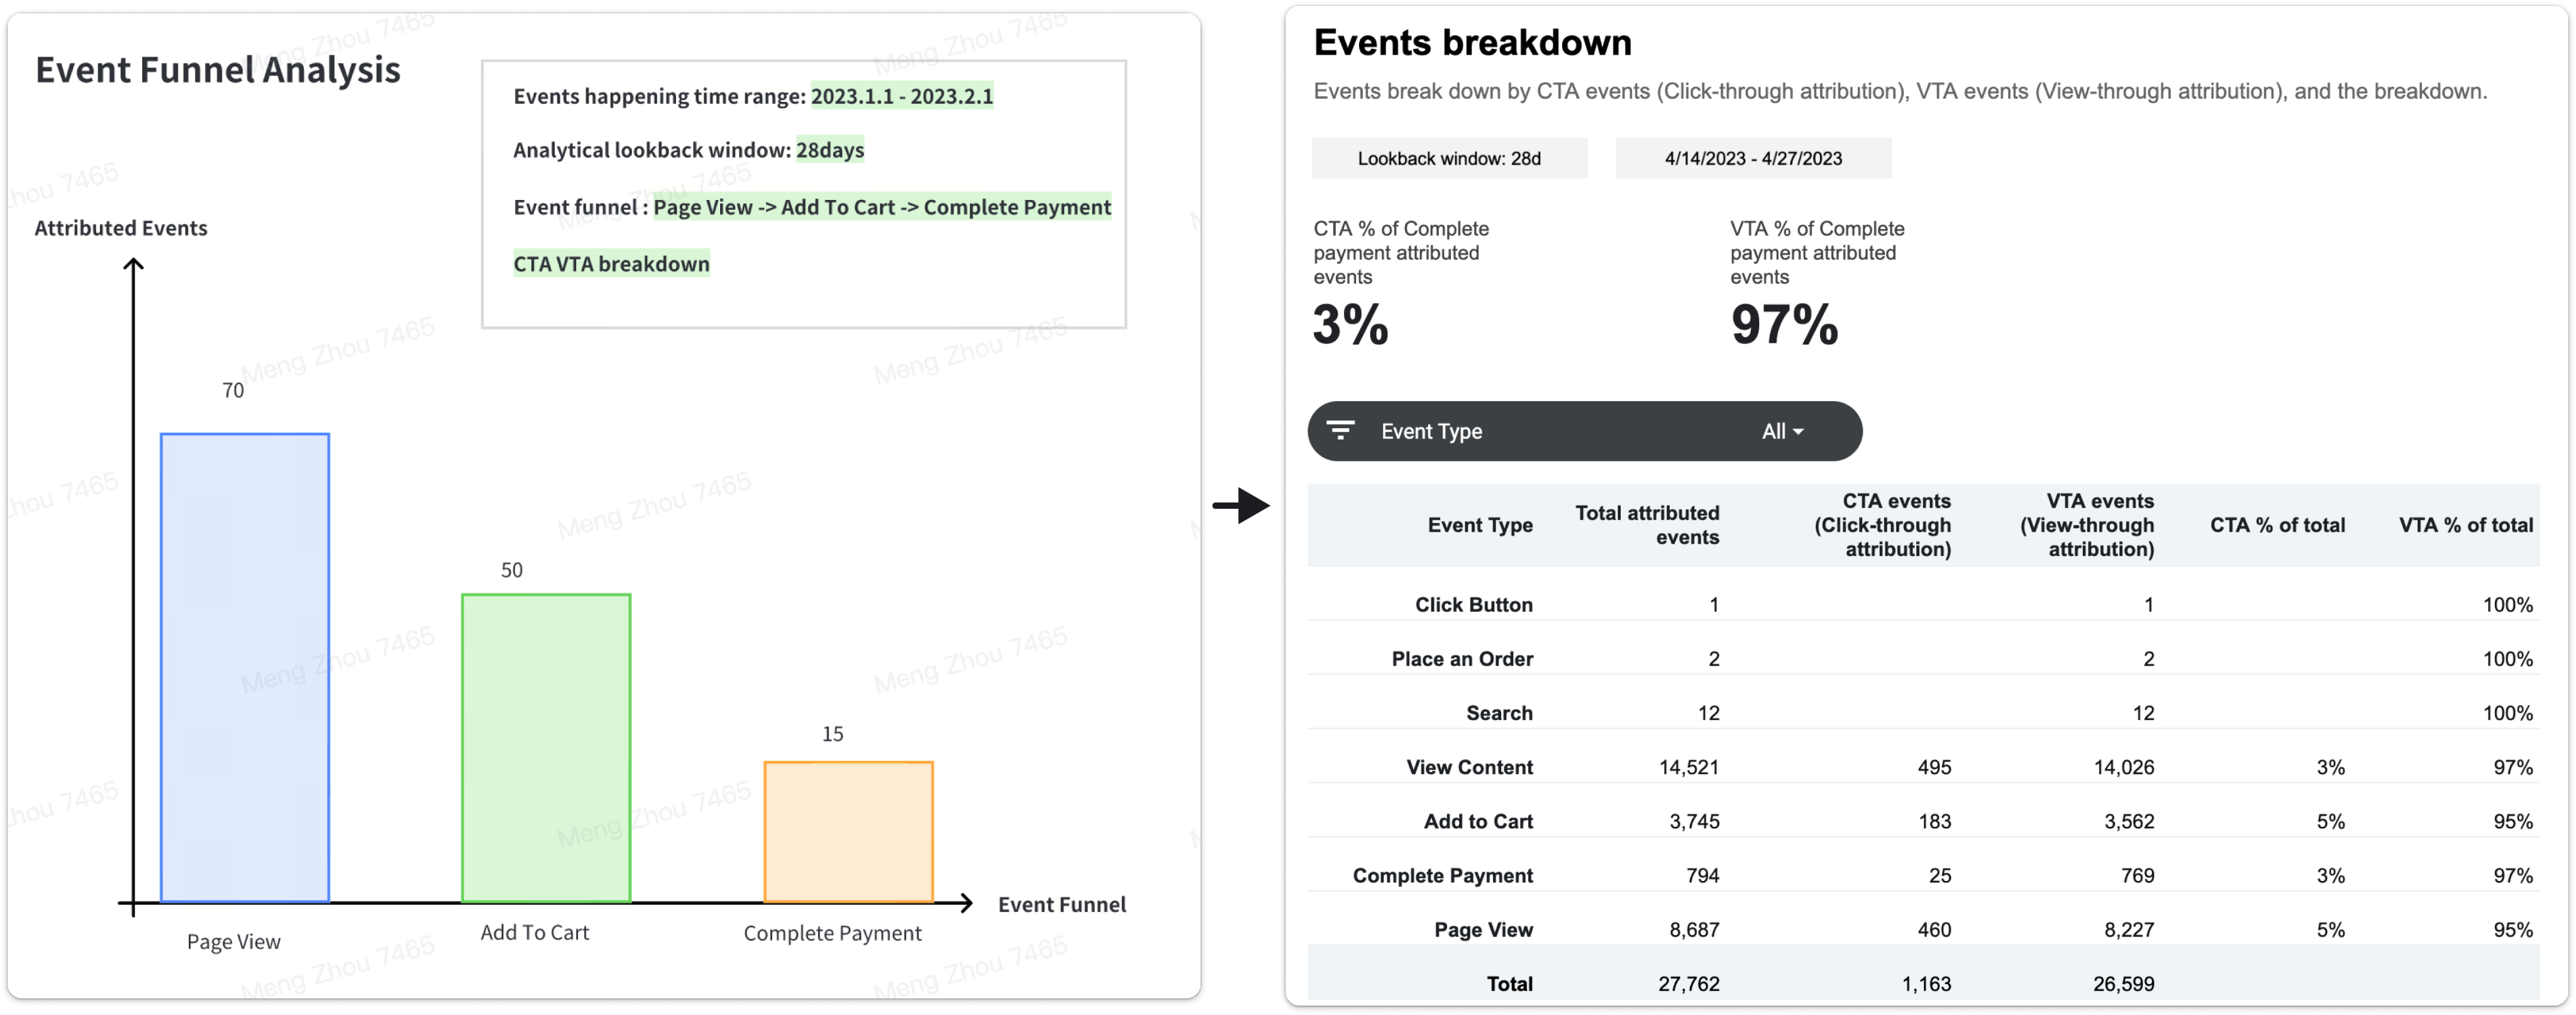
Task: Select the View Content row label
Action: (1469, 767)
